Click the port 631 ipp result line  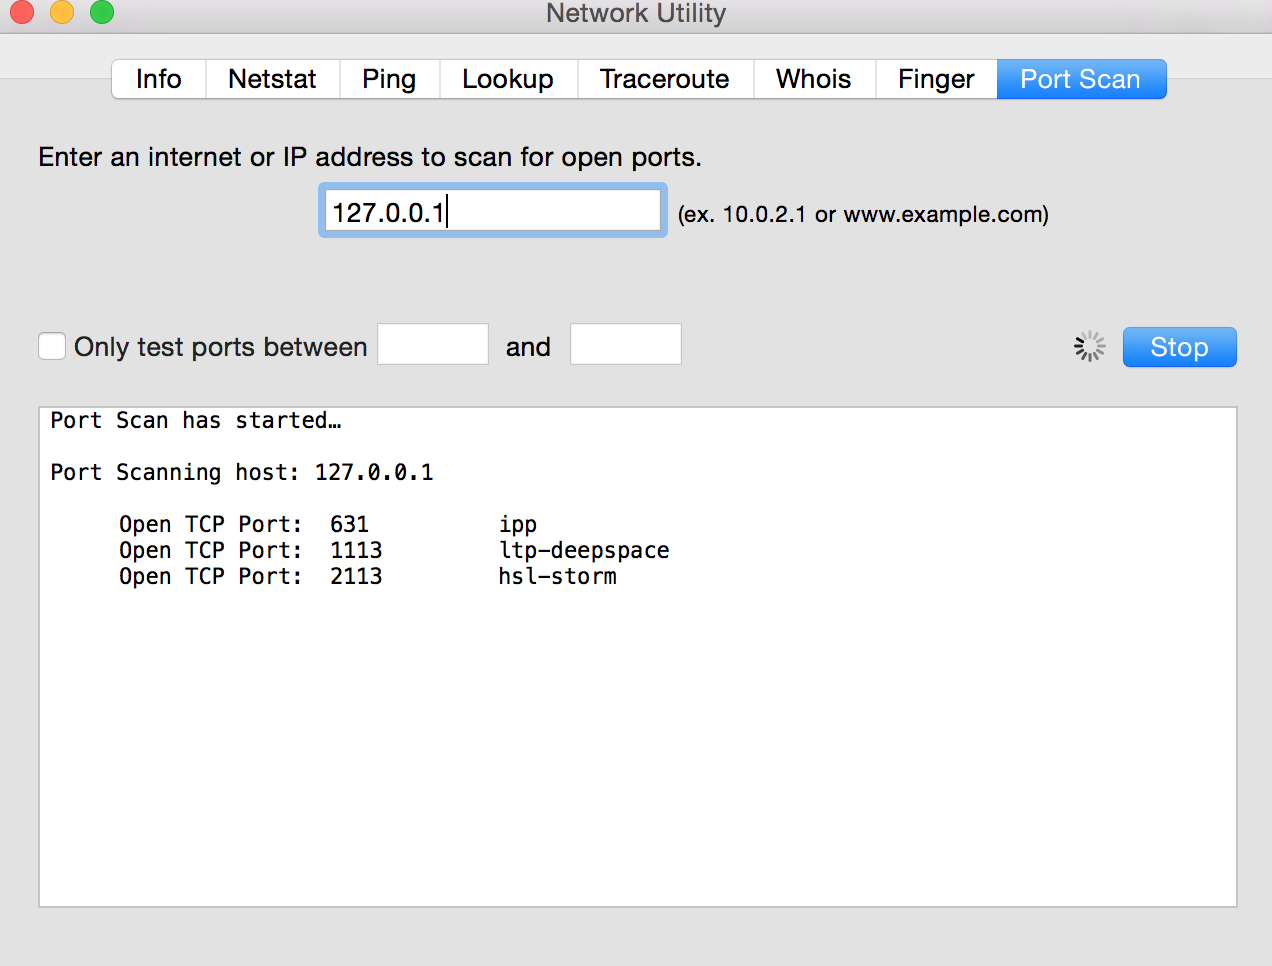coord(328,524)
